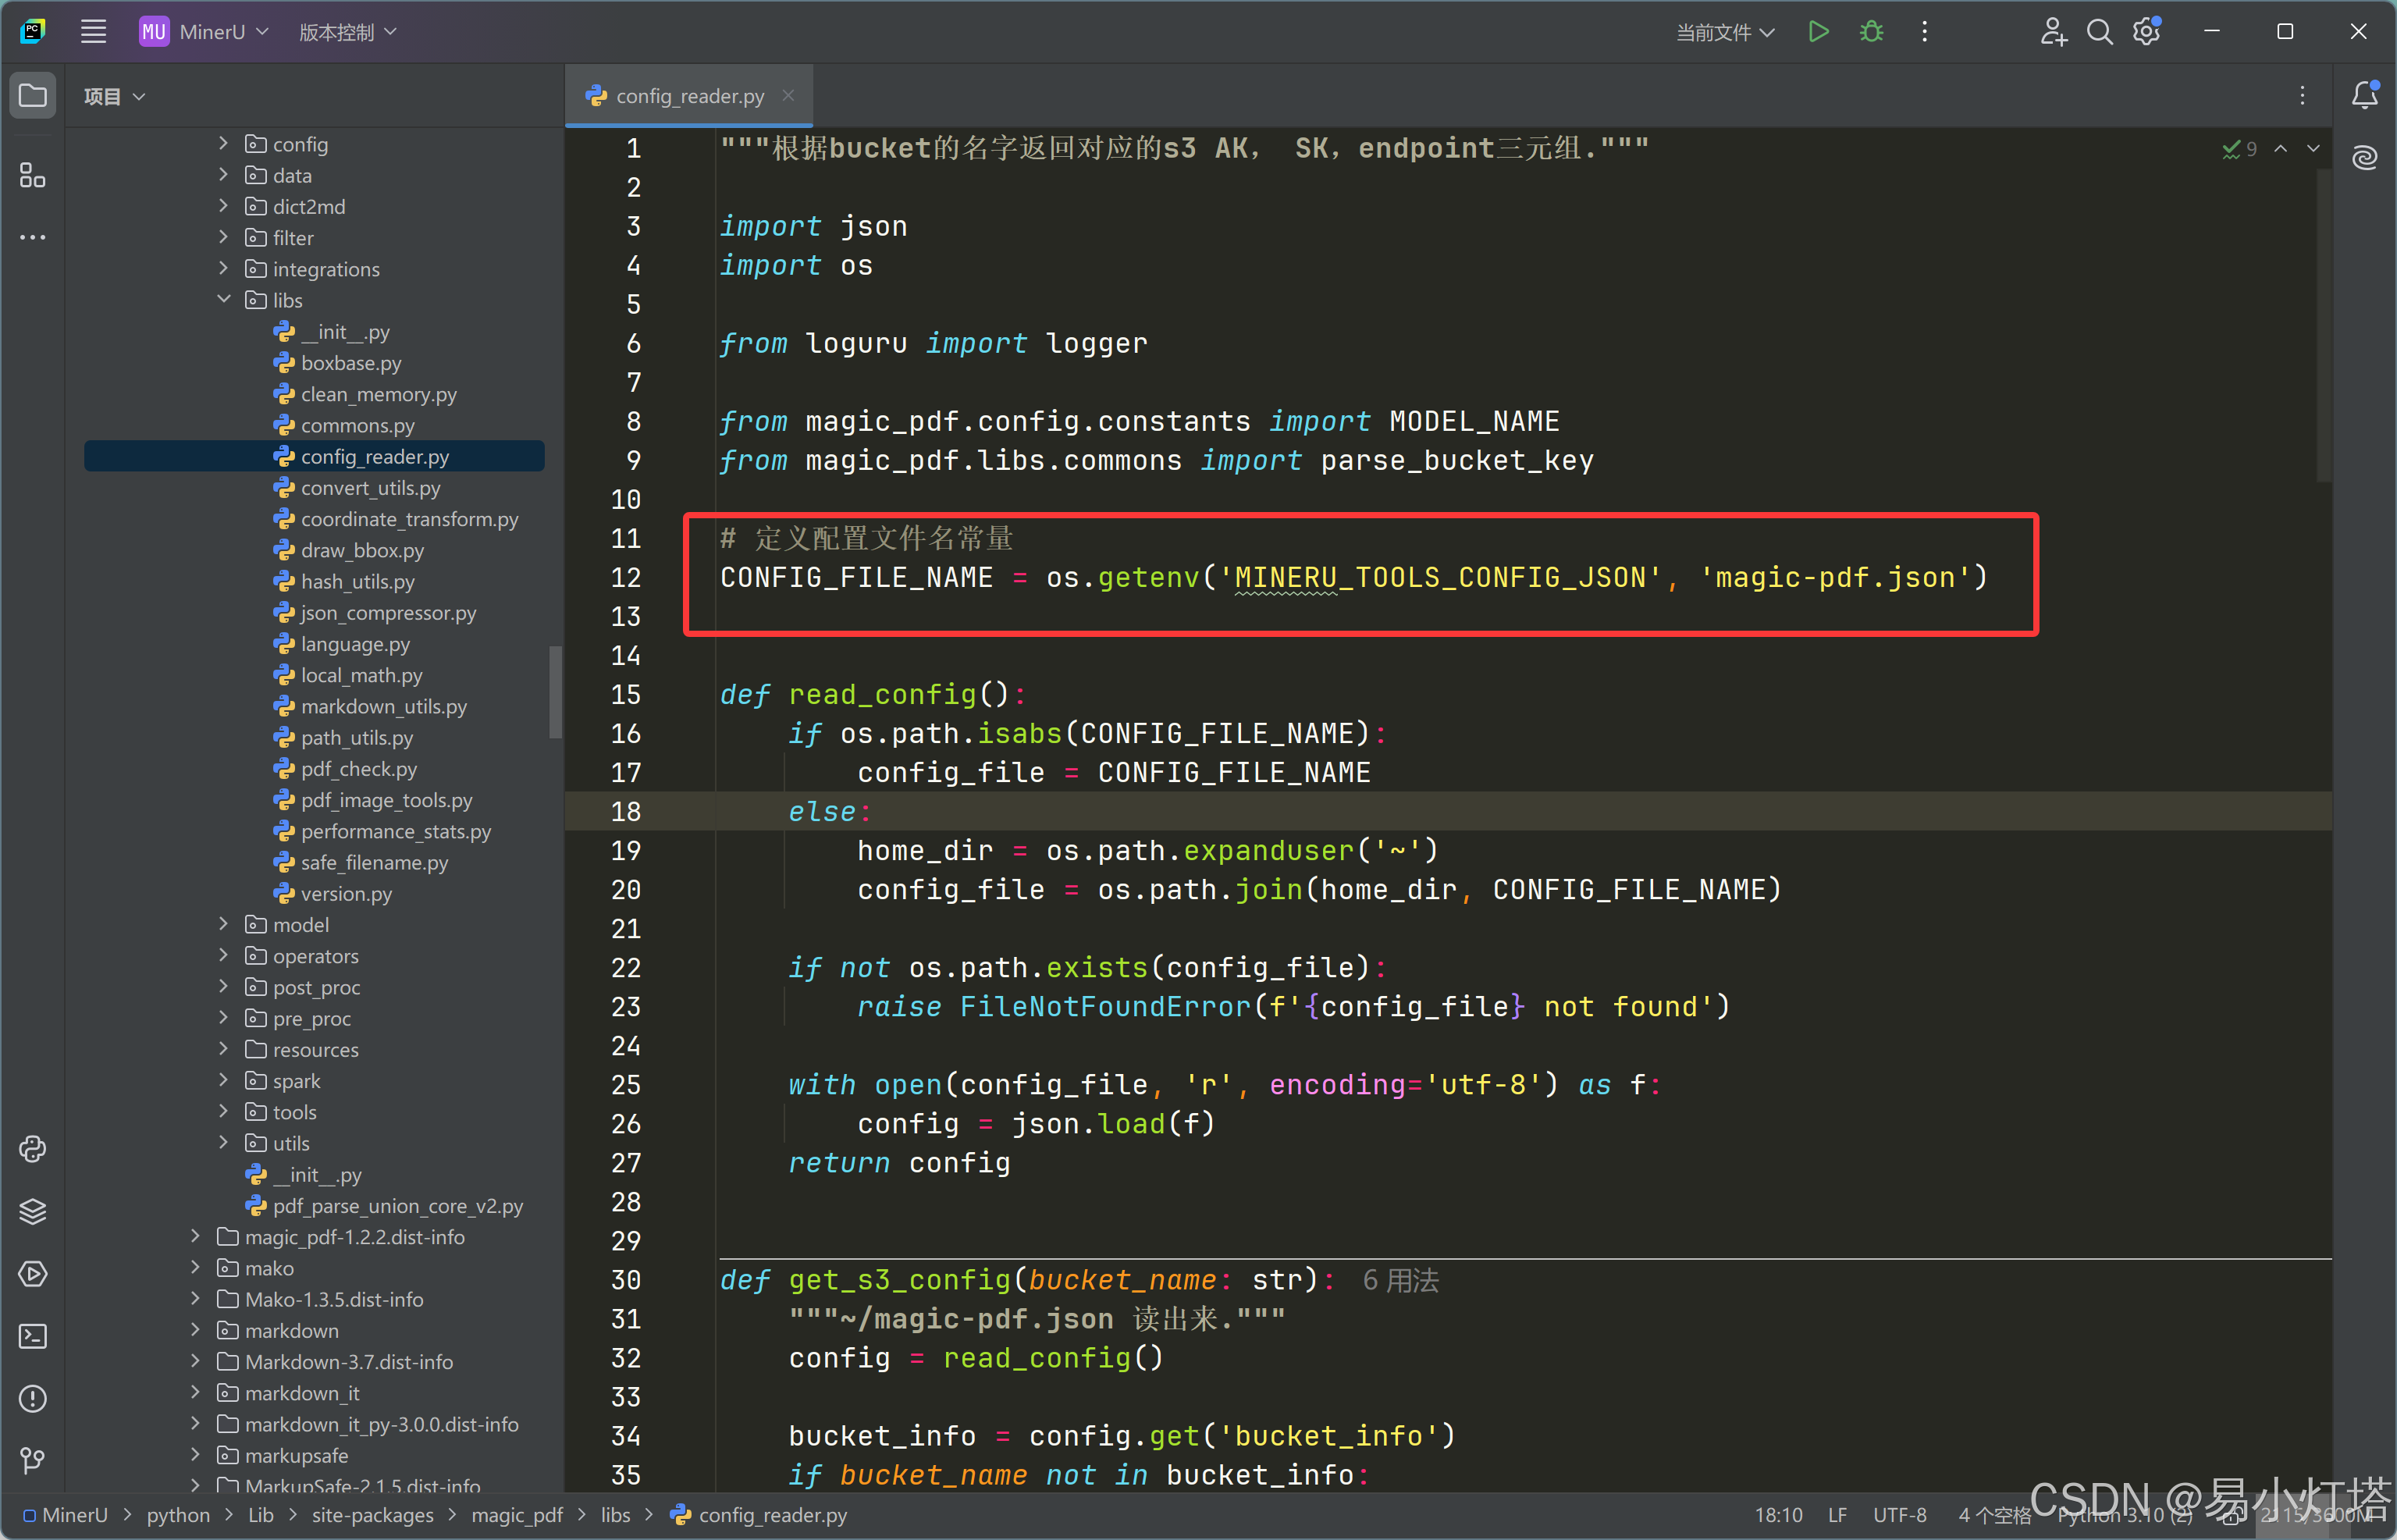The image size is (2397, 1540).
Task: Click the project tree vertical scrollbar
Action: pyautogui.click(x=555, y=692)
